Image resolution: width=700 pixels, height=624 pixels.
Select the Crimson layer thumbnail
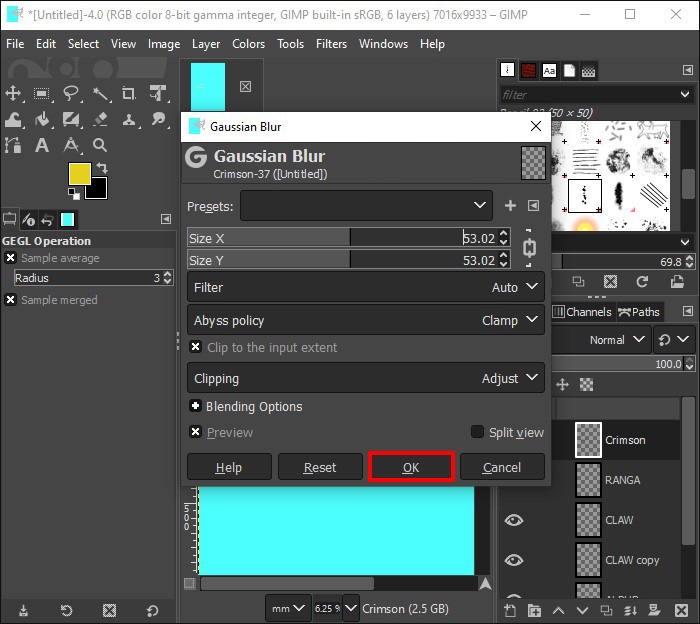pyautogui.click(x=588, y=440)
